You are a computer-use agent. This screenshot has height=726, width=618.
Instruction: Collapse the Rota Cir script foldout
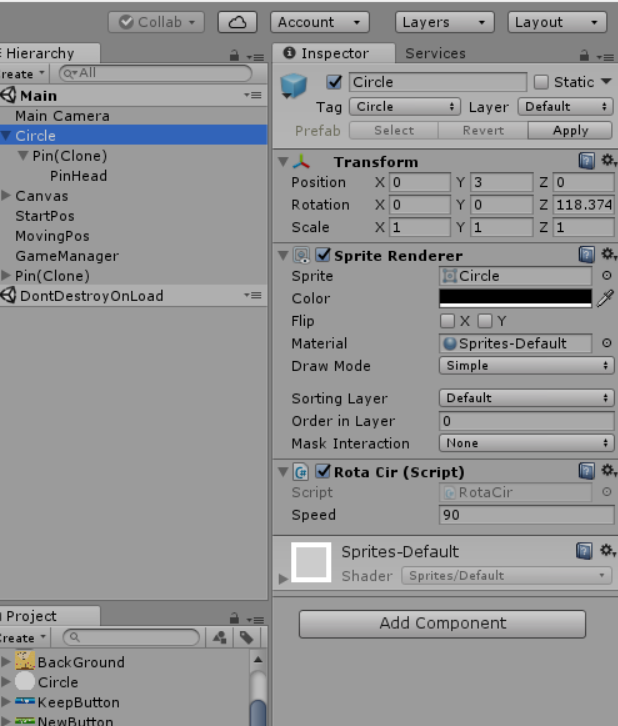coord(283,472)
